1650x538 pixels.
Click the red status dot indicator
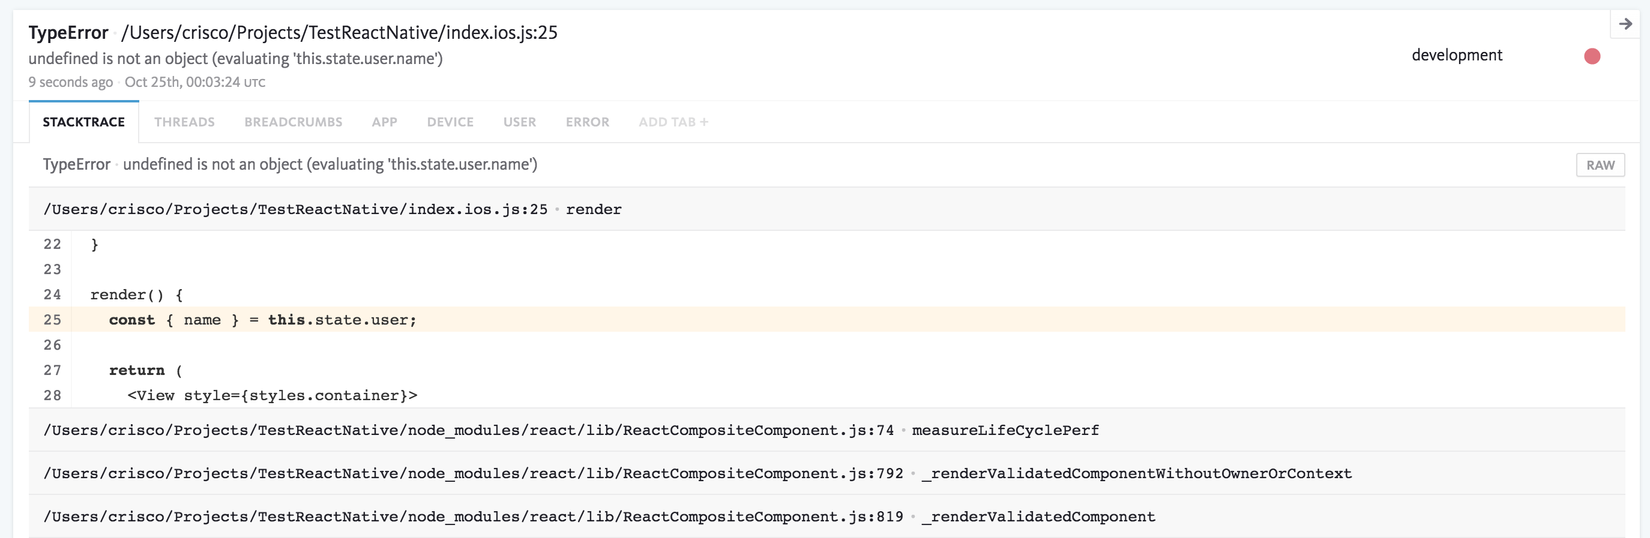pos(1592,56)
